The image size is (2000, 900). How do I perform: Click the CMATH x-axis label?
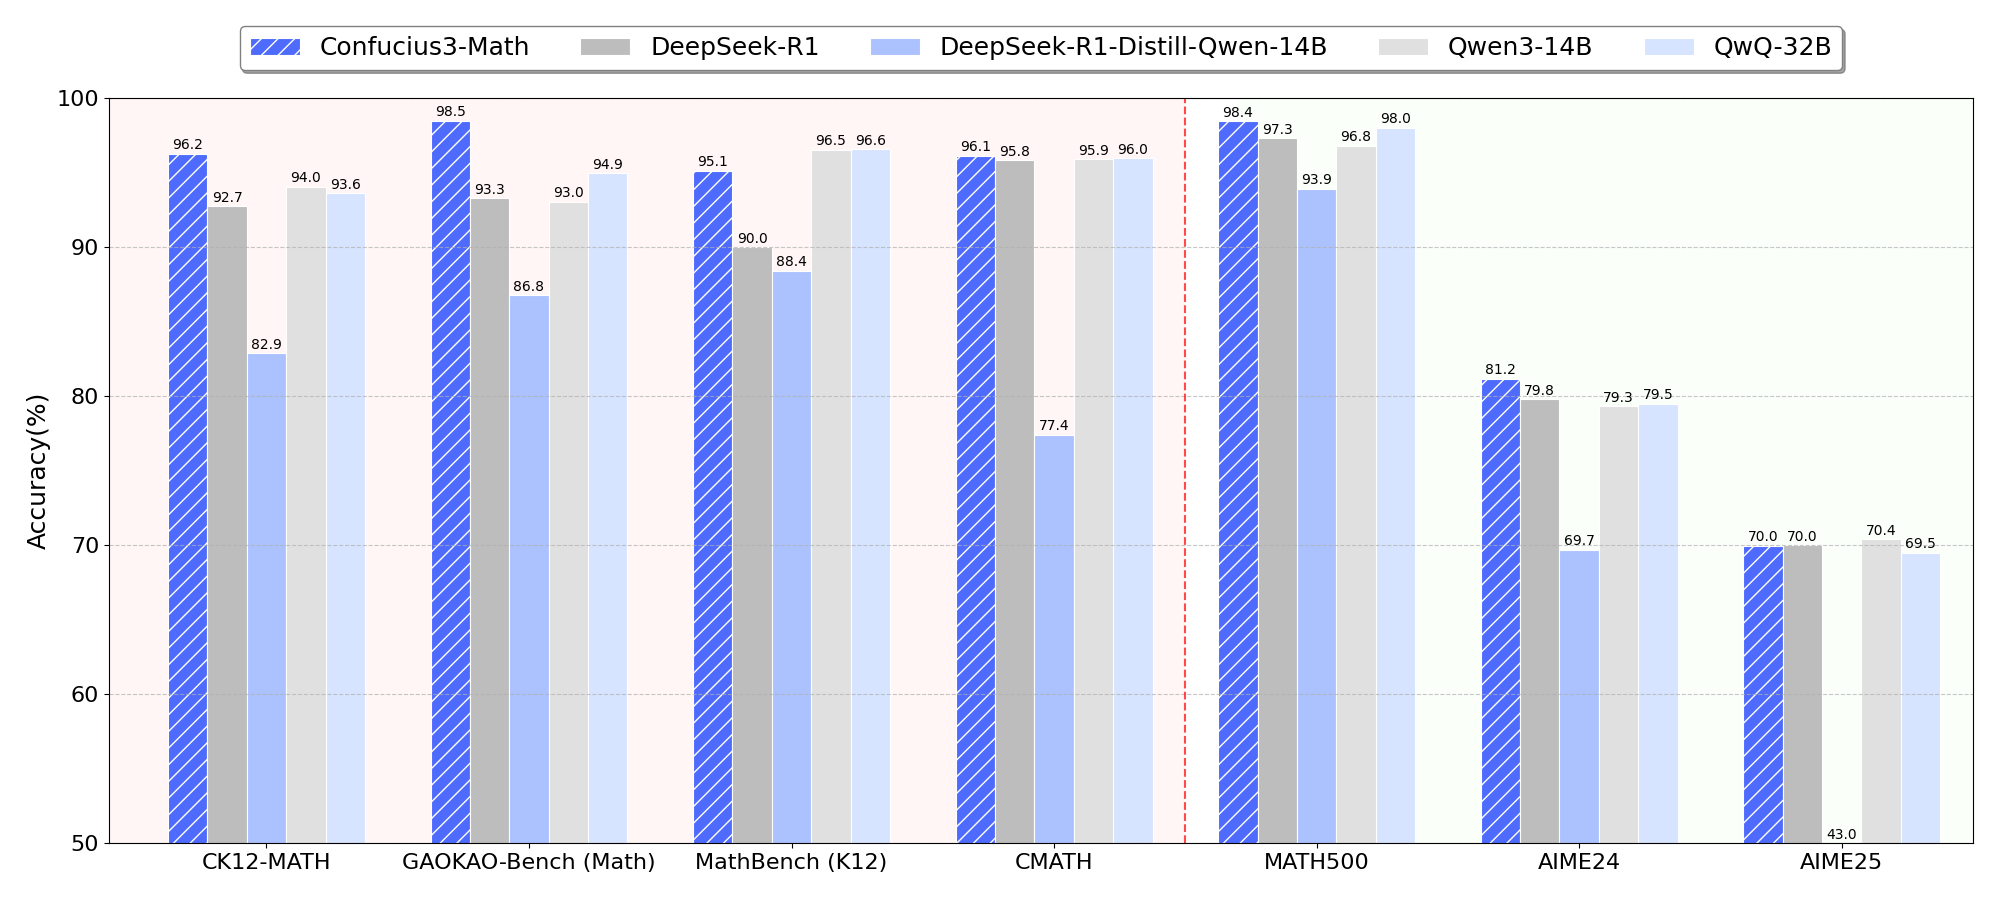click(x=1054, y=862)
